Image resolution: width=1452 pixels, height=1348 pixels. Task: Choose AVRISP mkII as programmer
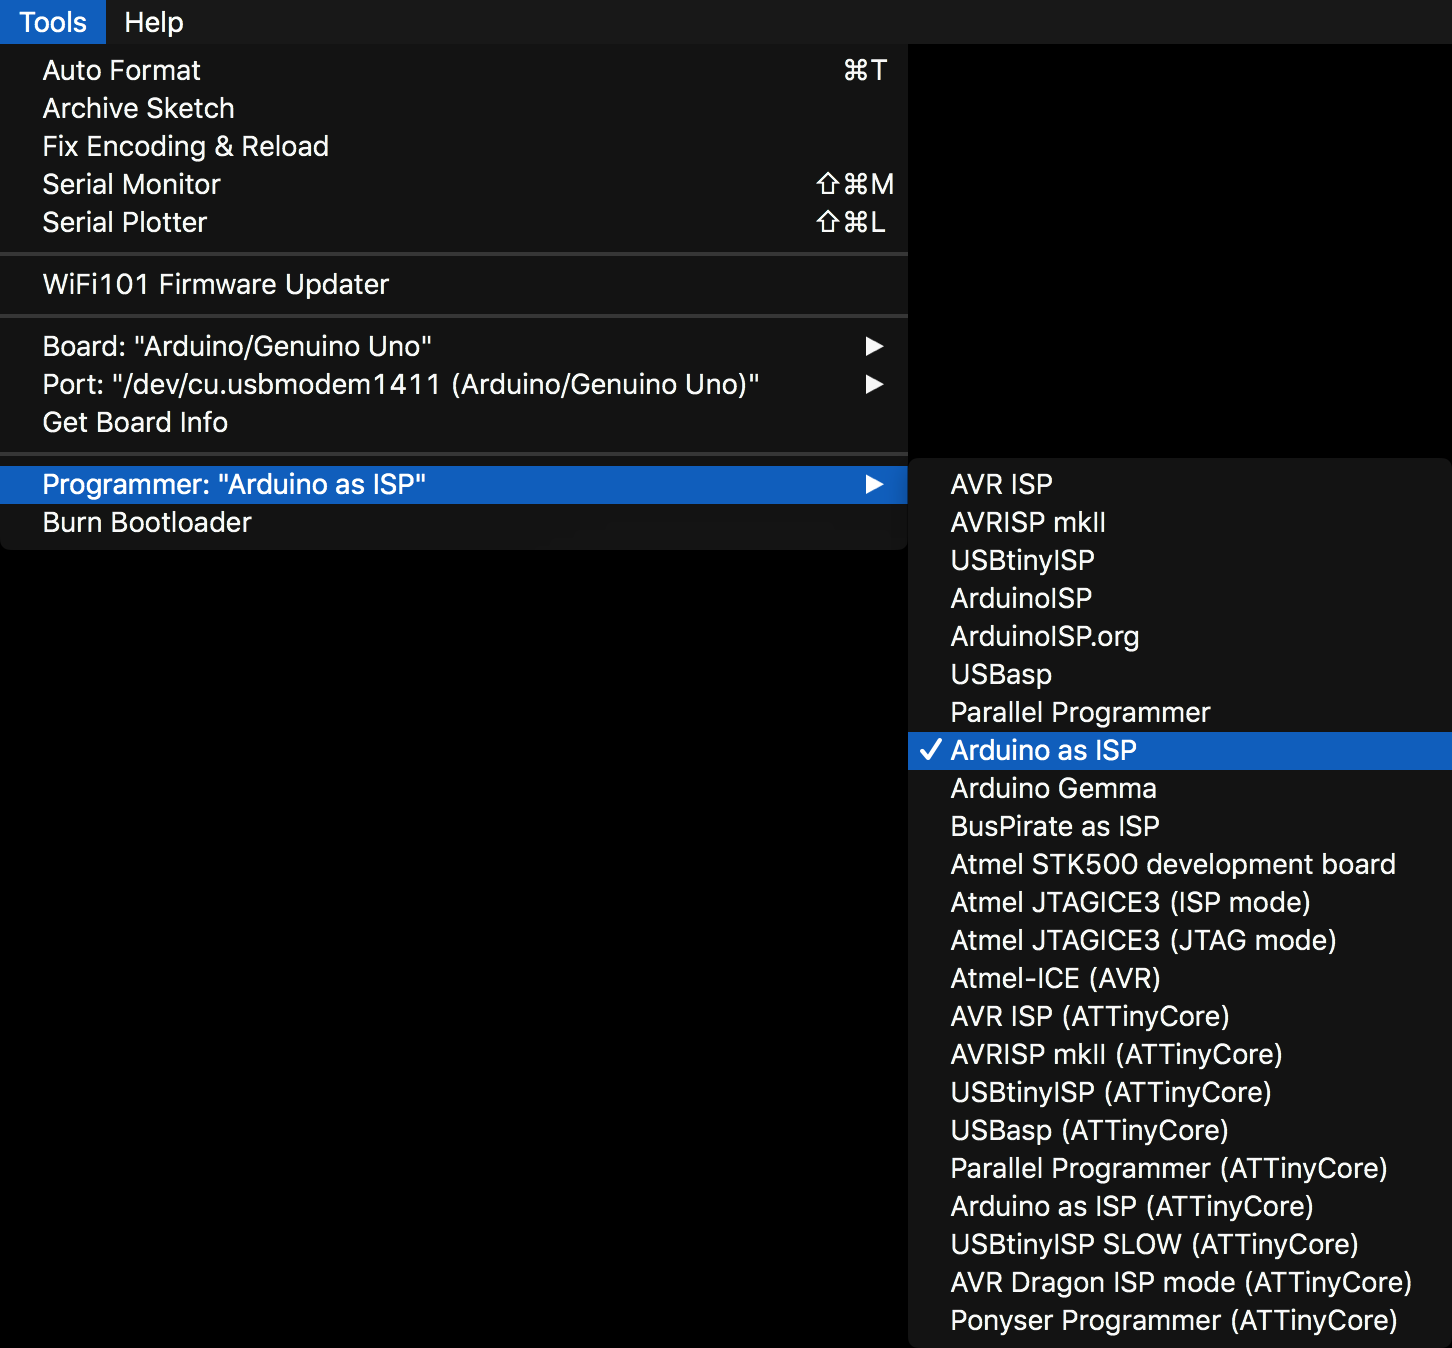pos(1028,522)
